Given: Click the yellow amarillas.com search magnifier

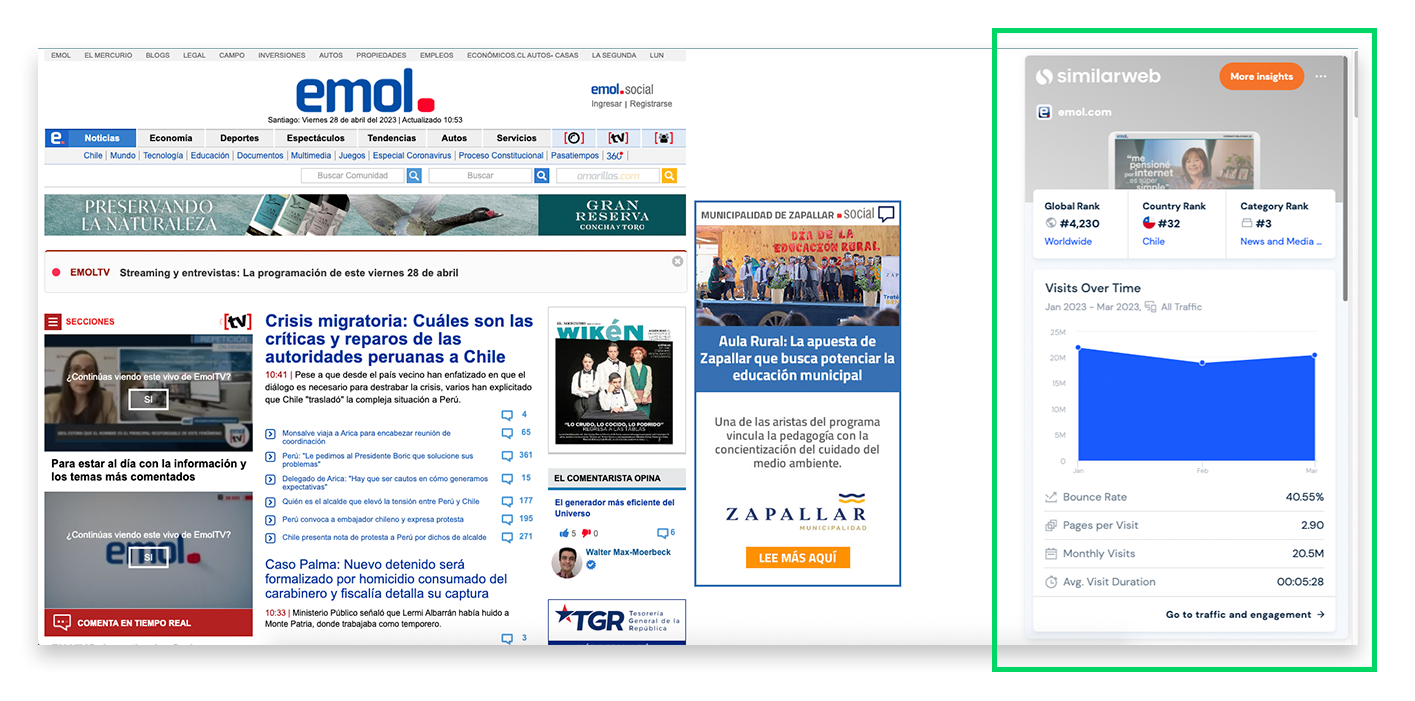Looking at the screenshot, I should pyautogui.click(x=670, y=176).
